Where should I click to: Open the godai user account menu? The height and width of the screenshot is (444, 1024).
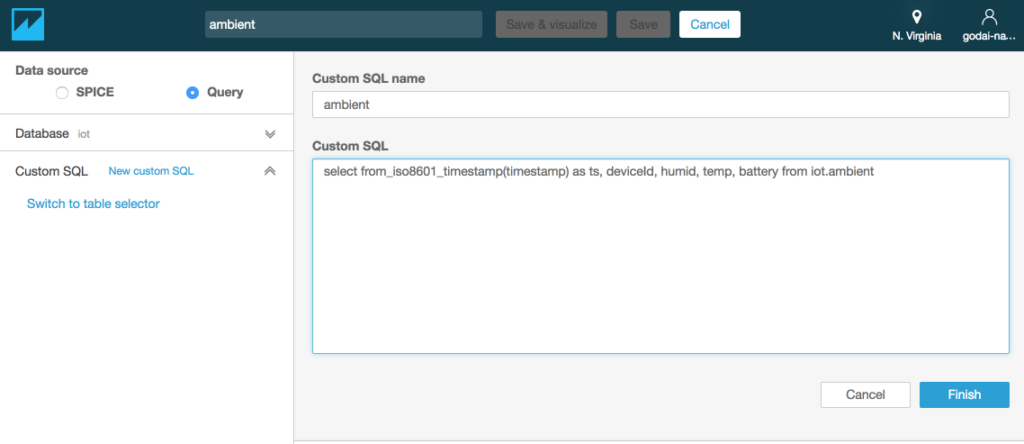point(989,25)
